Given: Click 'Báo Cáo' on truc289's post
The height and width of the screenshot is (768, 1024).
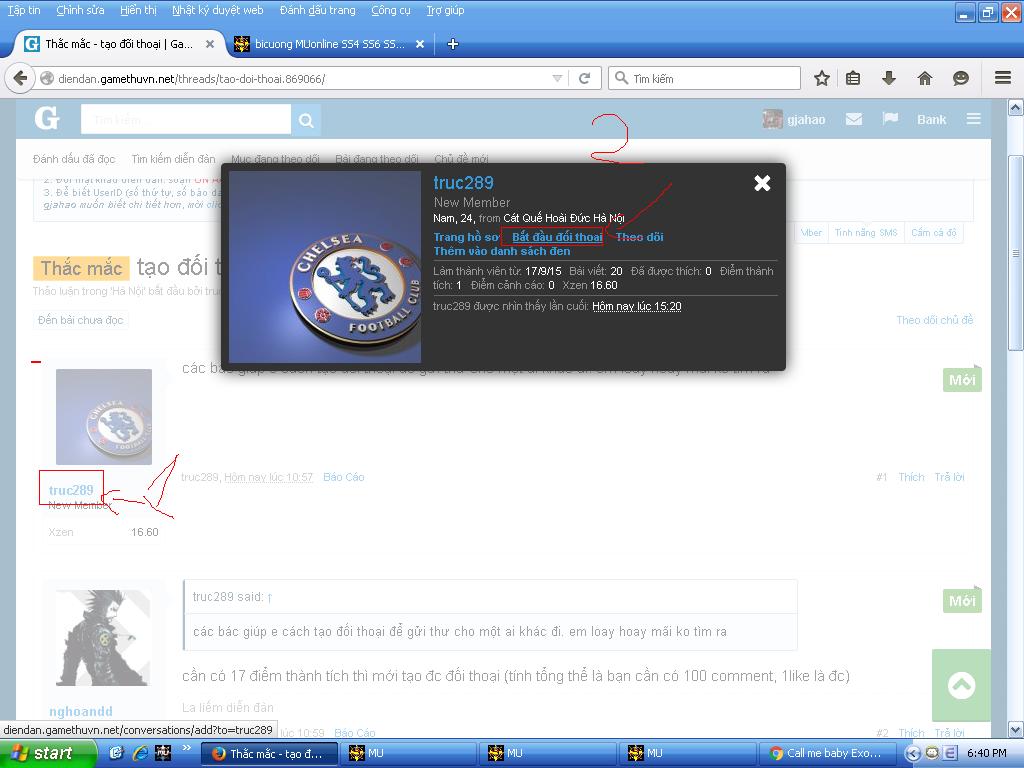Looking at the screenshot, I should (344, 477).
